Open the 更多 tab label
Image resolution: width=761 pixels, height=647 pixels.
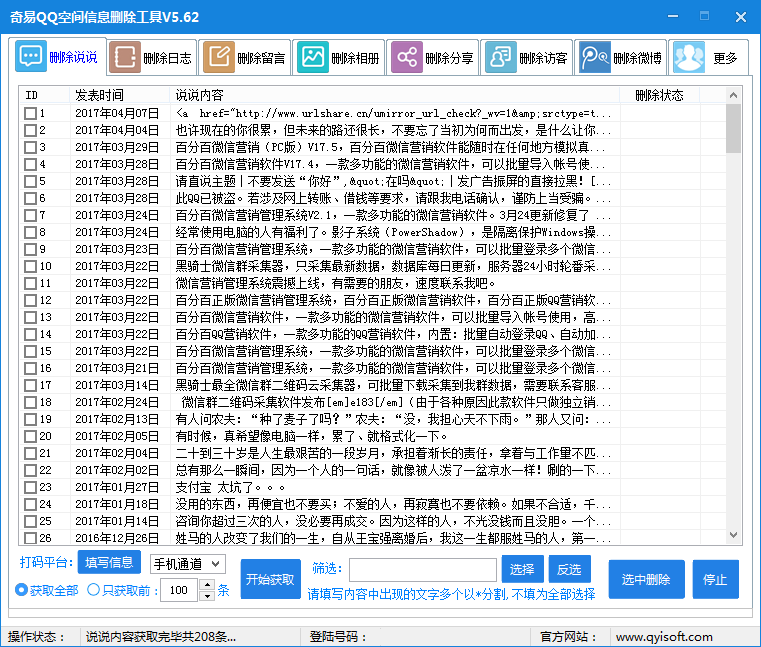[x=725, y=59]
